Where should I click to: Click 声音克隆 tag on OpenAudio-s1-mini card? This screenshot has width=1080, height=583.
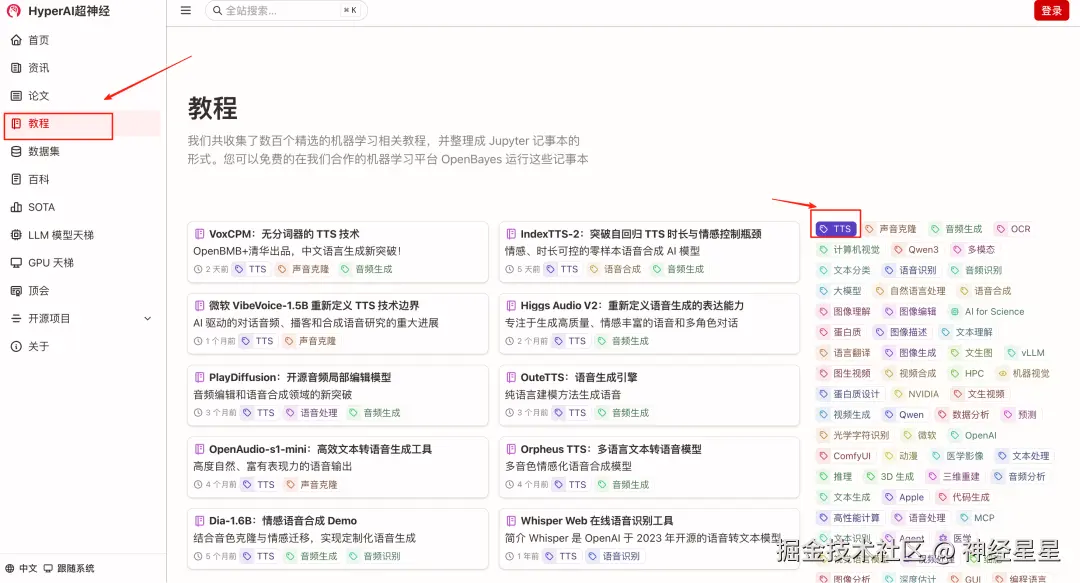(311, 484)
